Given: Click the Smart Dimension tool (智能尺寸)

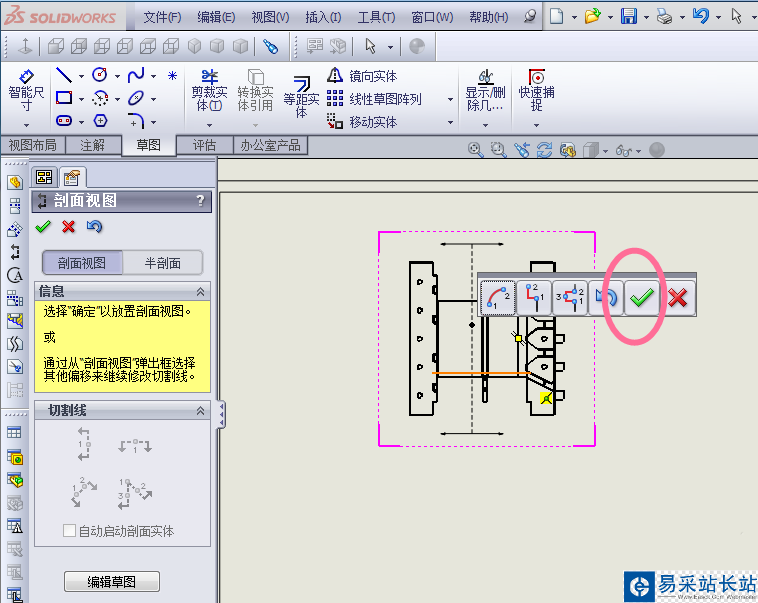Looking at the screenshot, I should [26, 91].
